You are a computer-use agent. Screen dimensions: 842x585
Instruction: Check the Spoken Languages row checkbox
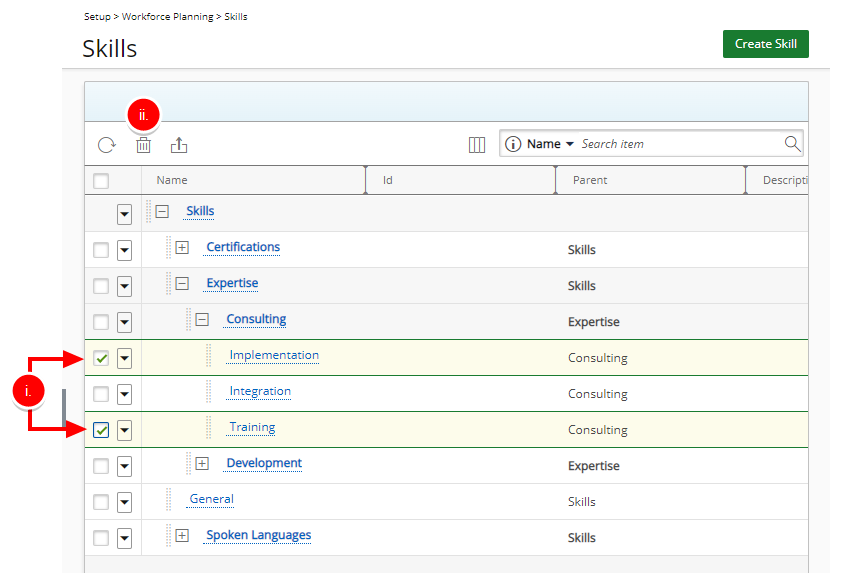point(101,538)
